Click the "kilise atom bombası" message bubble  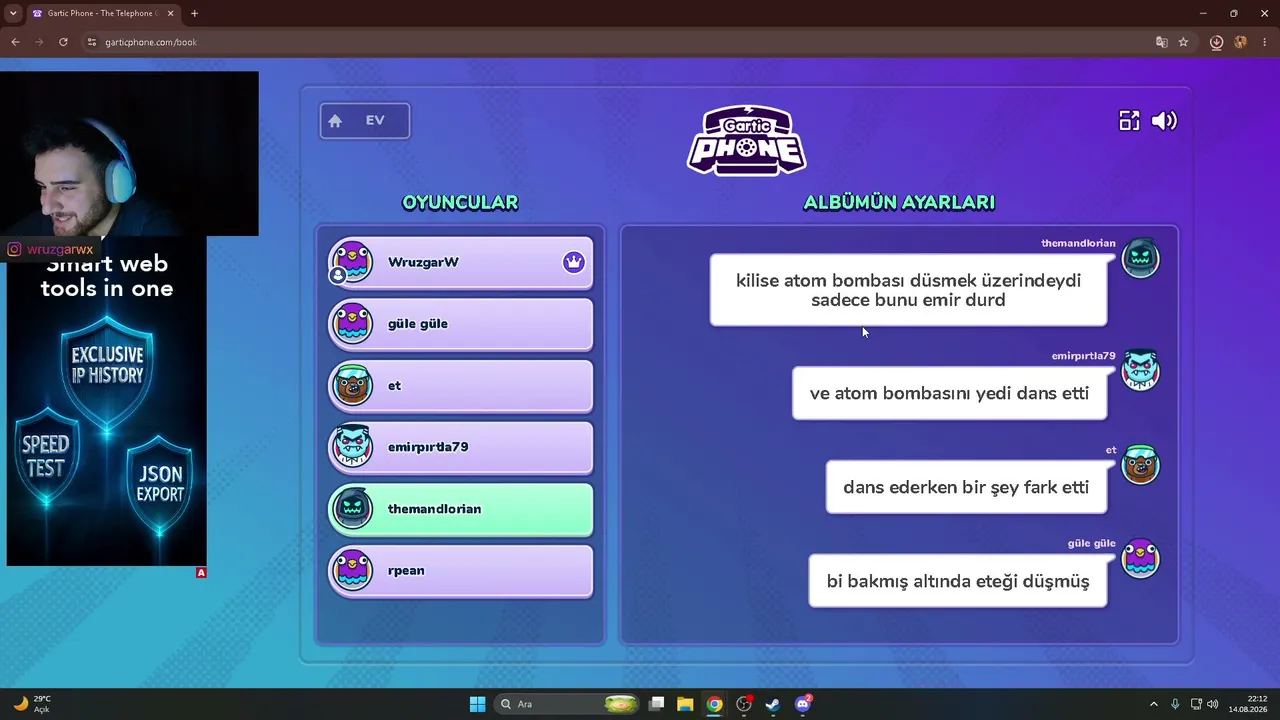[x=908, y=290]
